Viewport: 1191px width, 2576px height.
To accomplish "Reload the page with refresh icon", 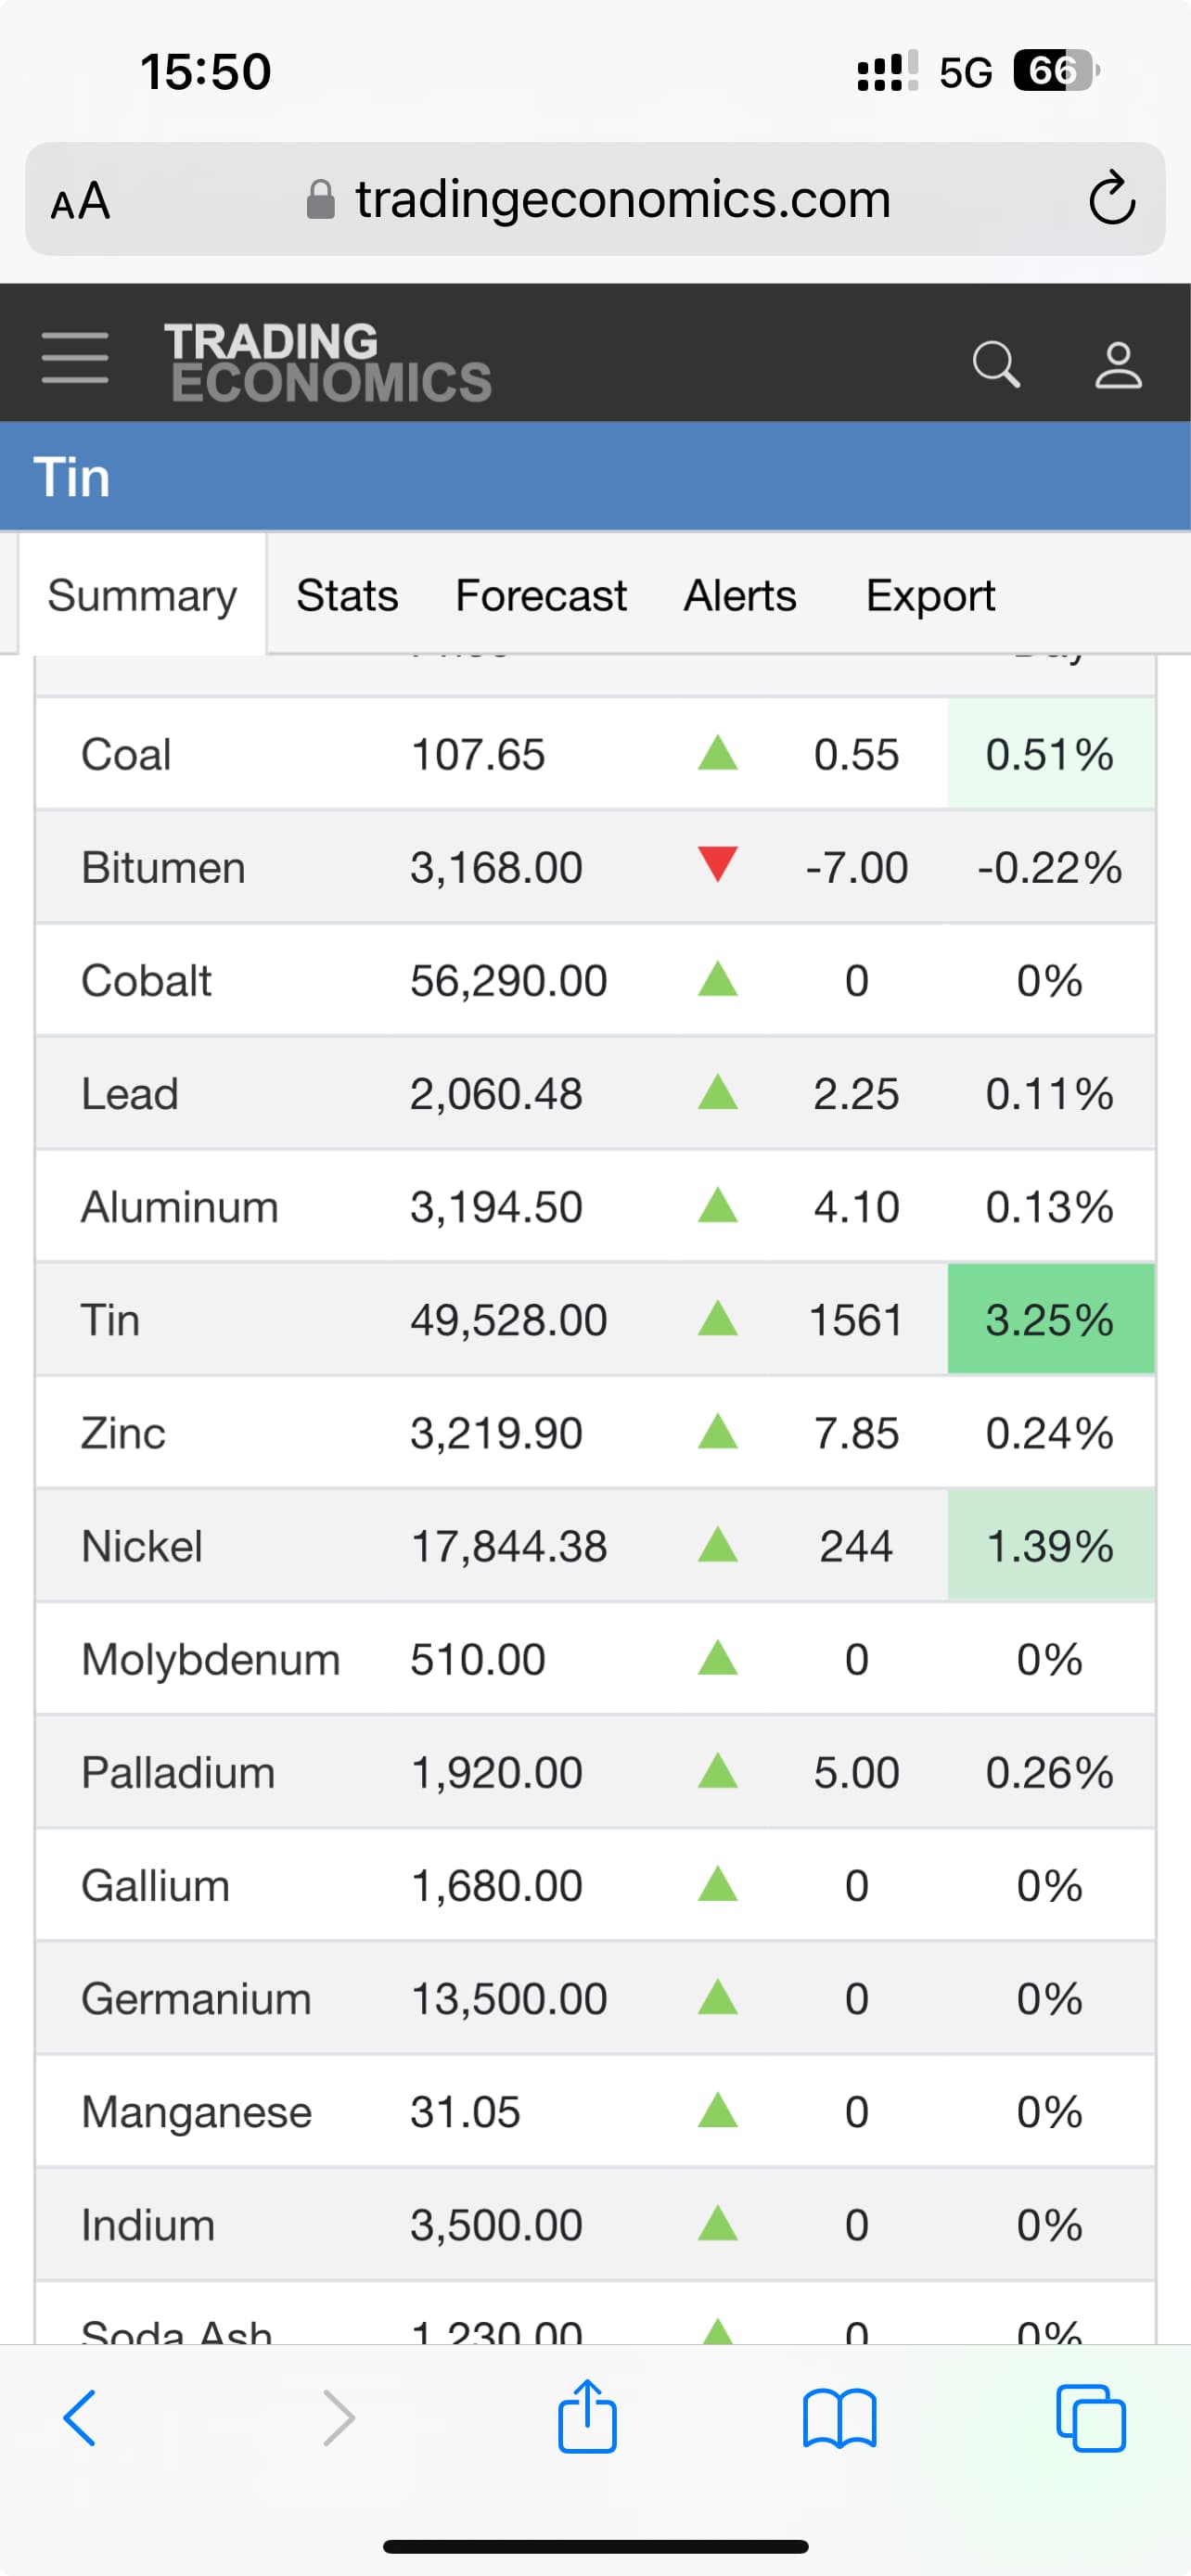I will pos(1111,198).
